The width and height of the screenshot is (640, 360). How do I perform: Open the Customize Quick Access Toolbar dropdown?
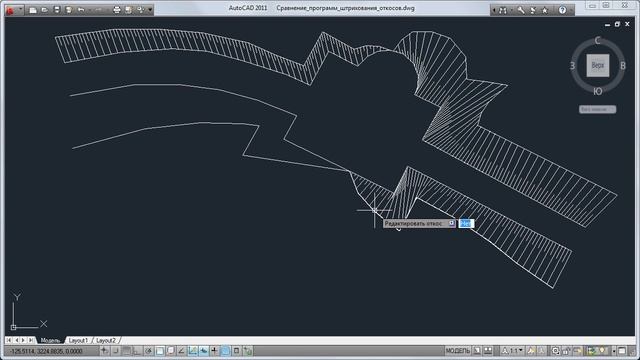click(150, 10)
